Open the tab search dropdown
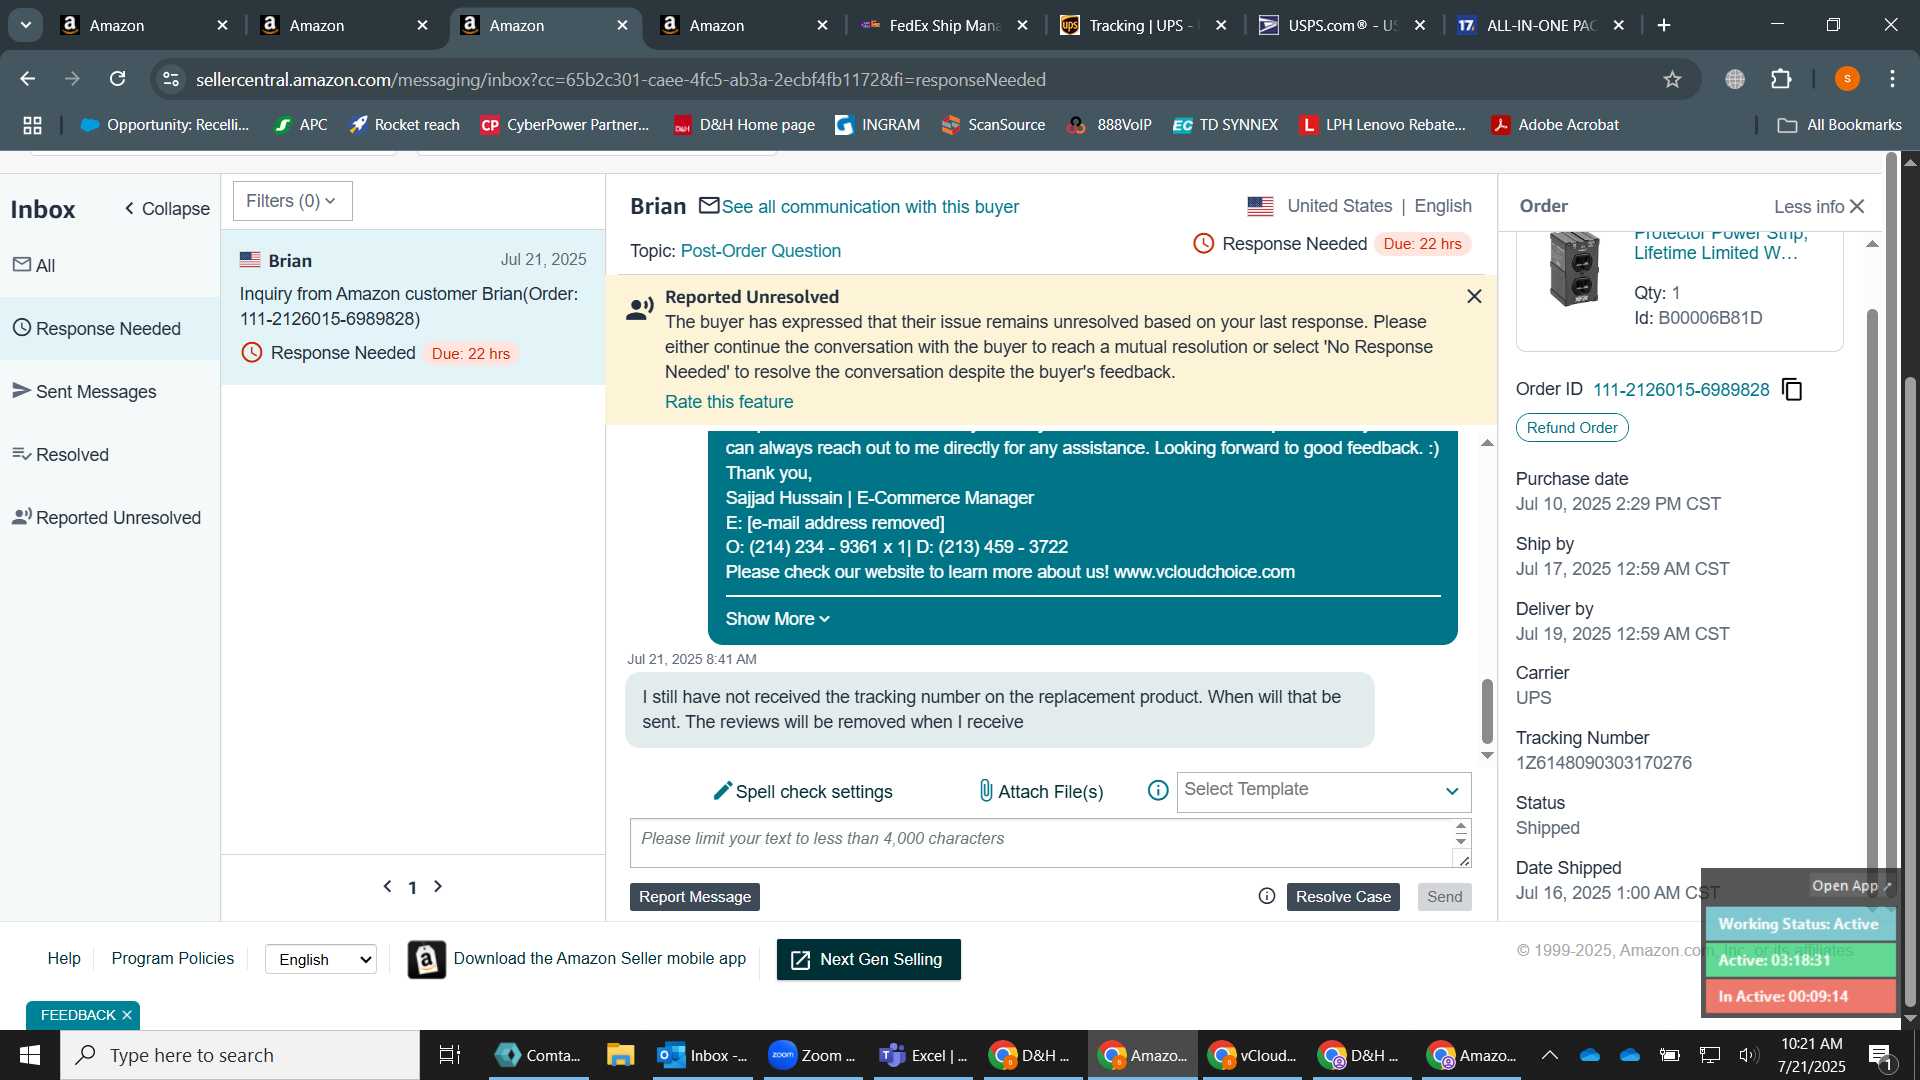 [25, 25]
